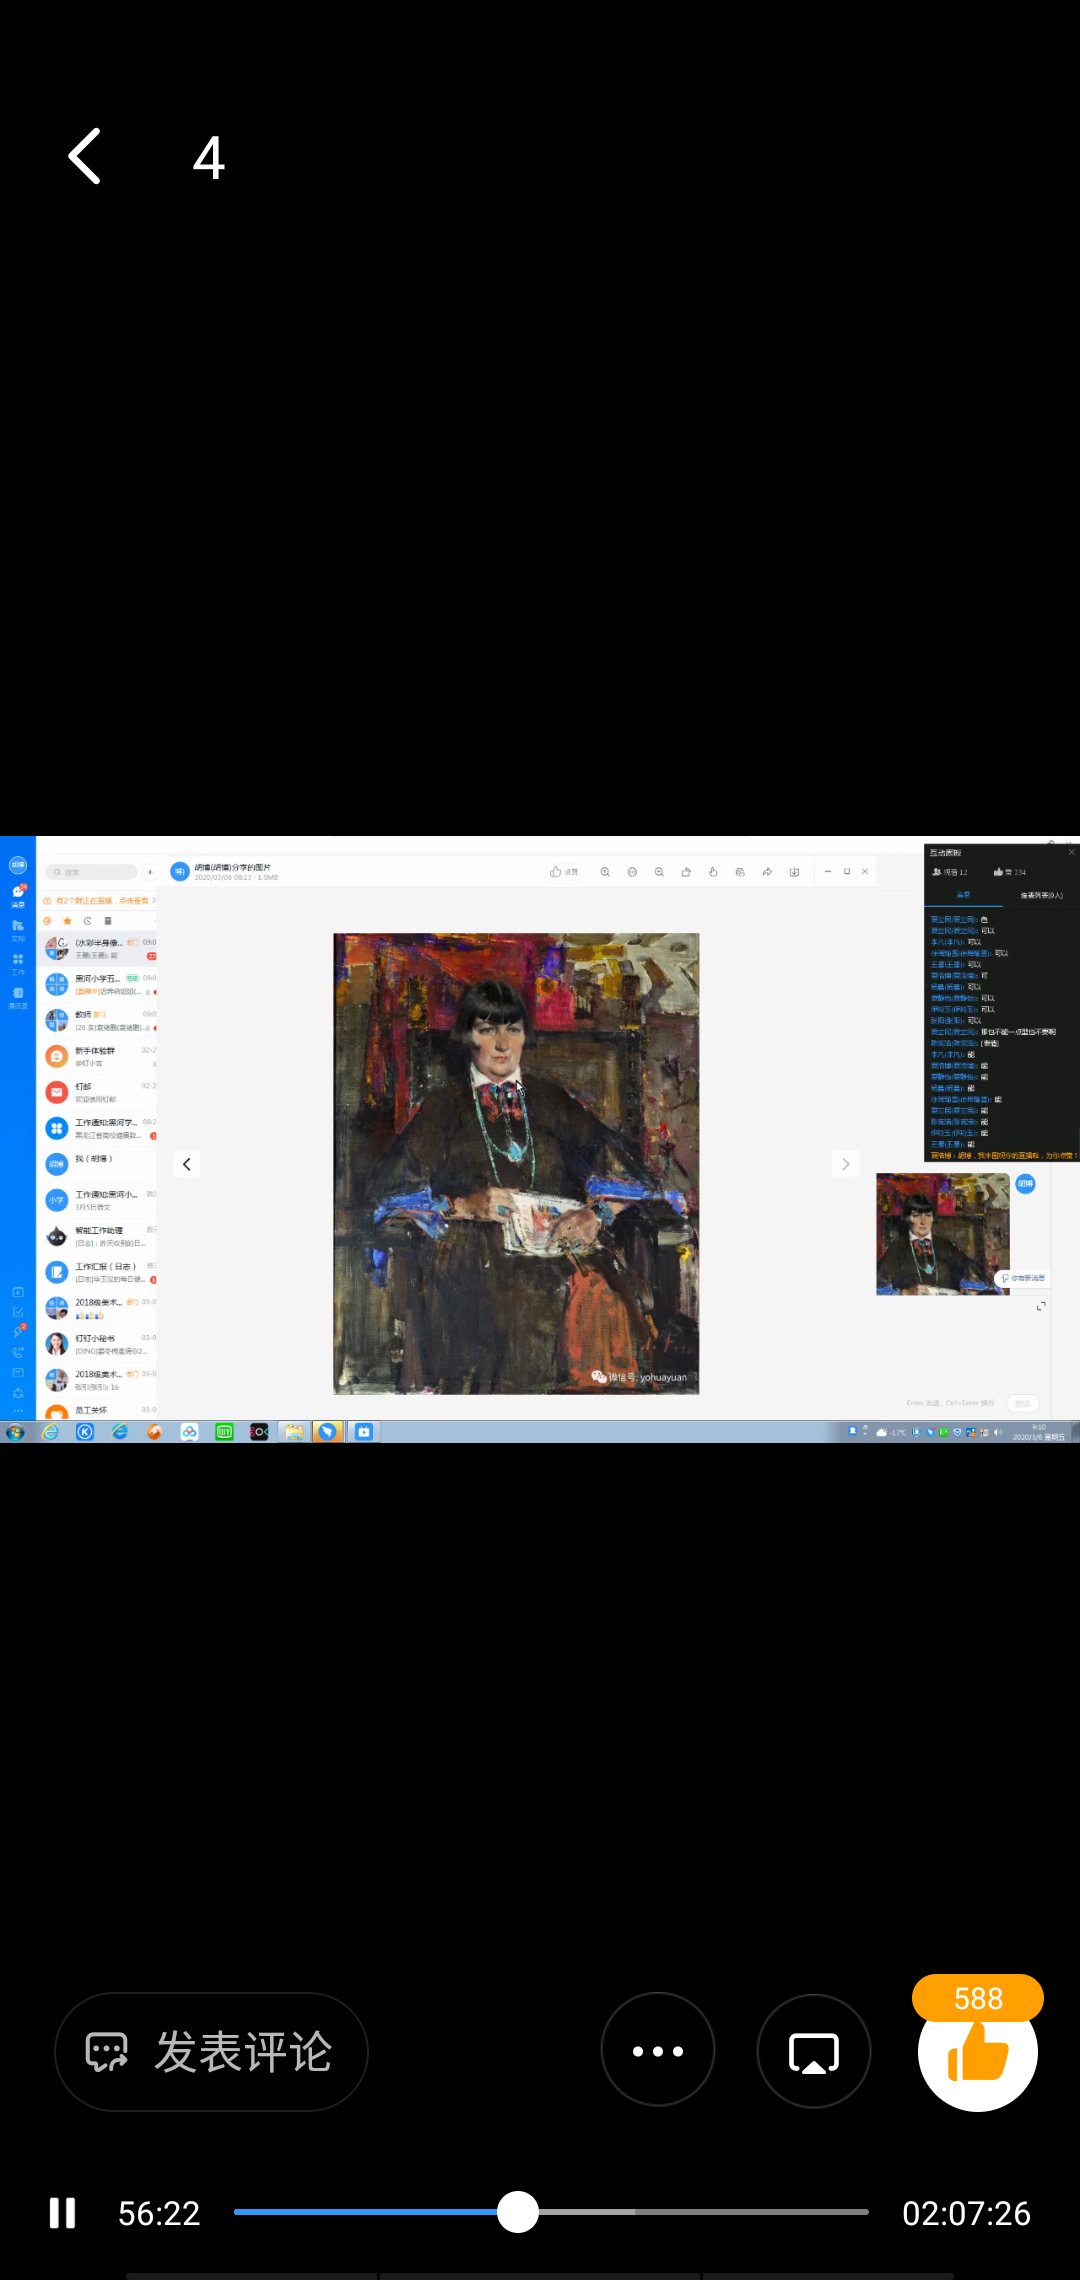
Task: Tap the screen cast icon
Action: pos(814,2050)
